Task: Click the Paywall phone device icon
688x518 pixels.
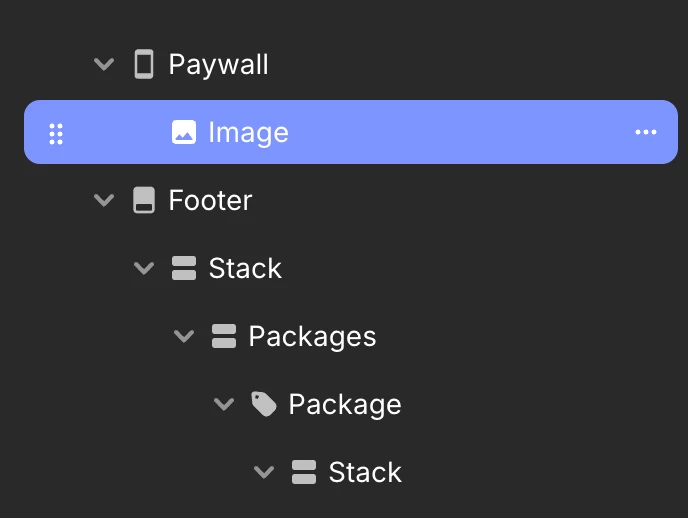Action: coord(143,64)
